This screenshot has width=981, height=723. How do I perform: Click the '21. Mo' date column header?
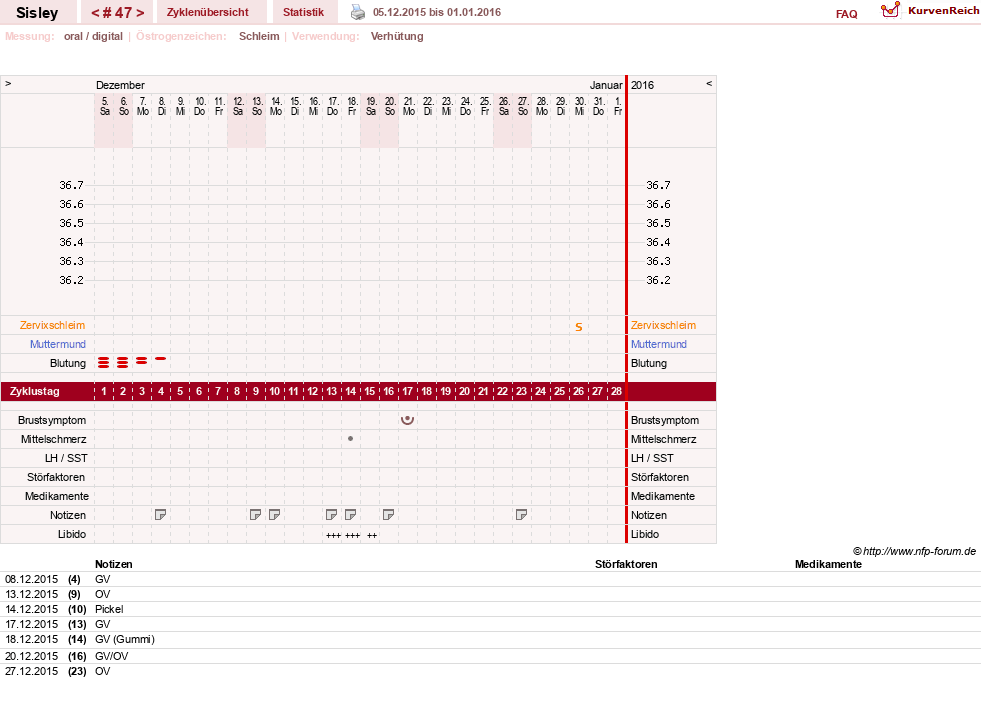(x=409, y=106)
